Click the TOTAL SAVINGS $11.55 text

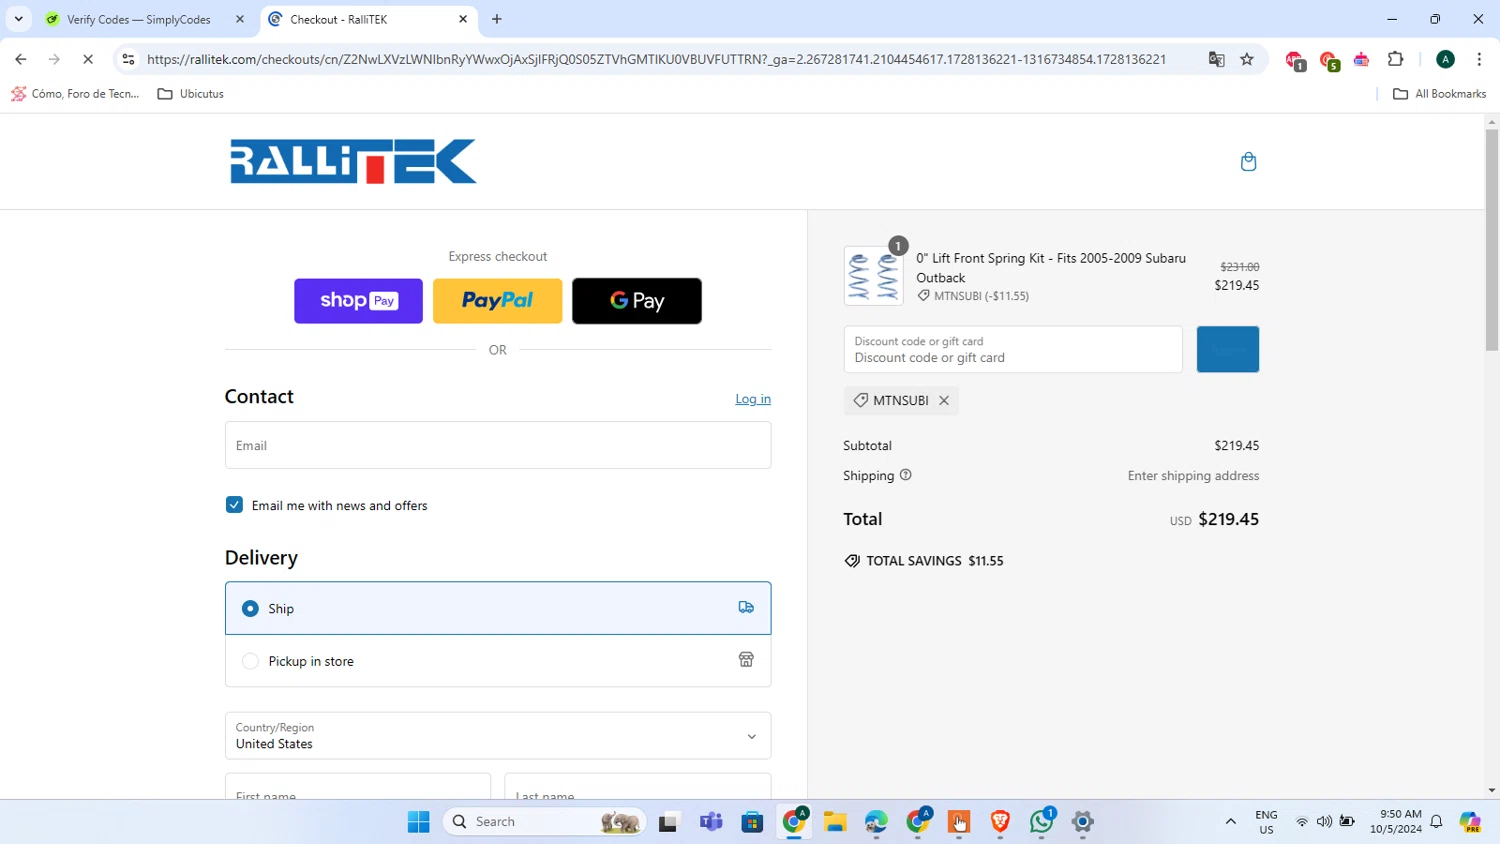click(935, 561)
